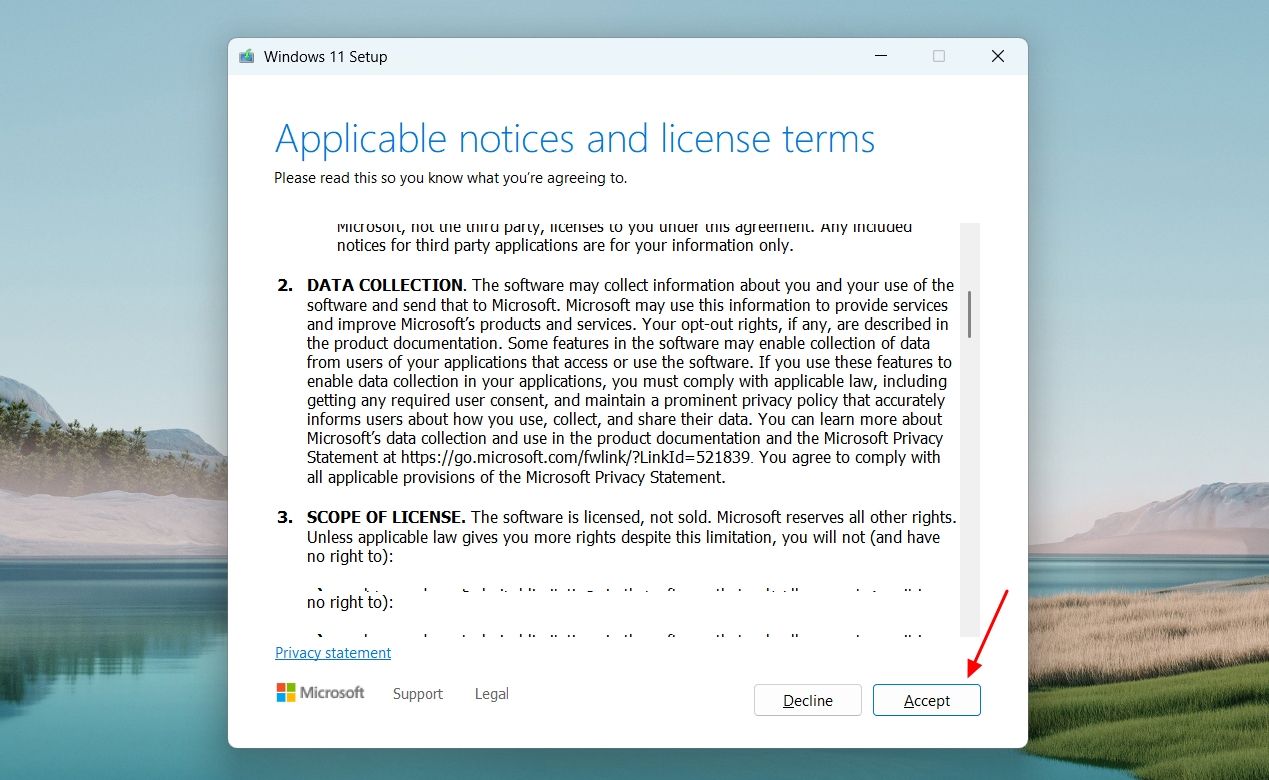Close the Windows 11 Setup window
The width and height of the screenshot is (1269, 780).
[x=997, y=56]
